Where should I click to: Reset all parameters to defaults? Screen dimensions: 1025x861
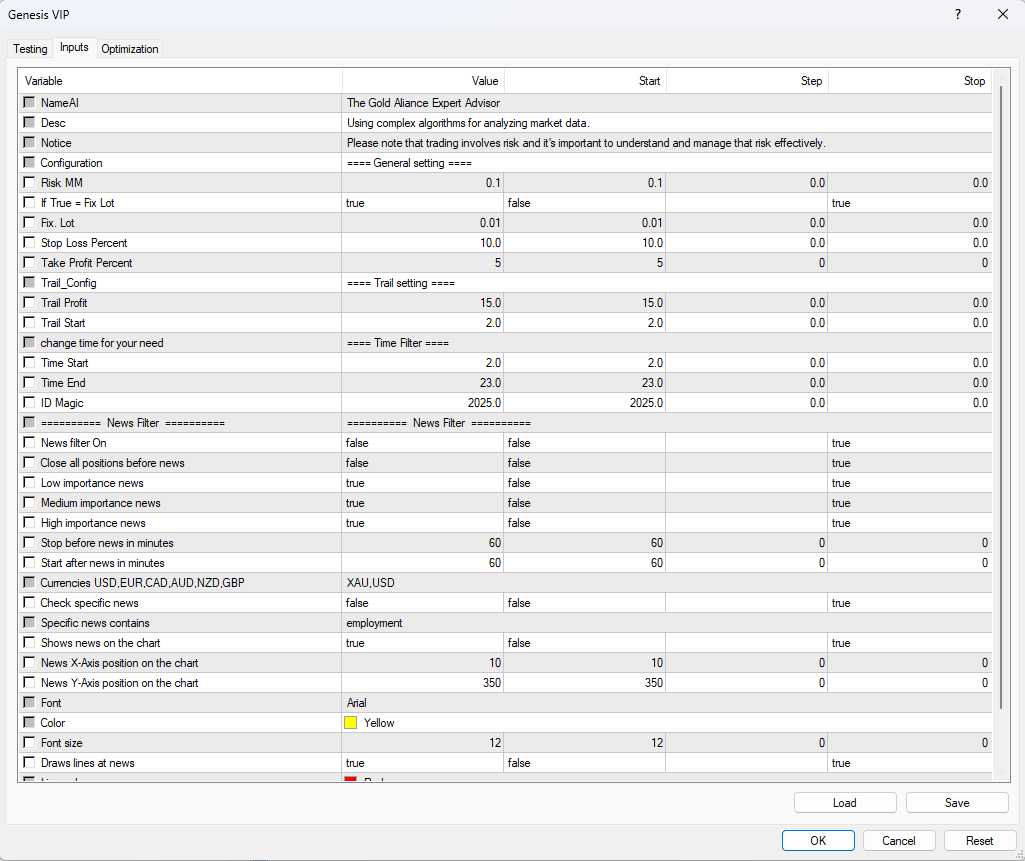pos(978,840)
